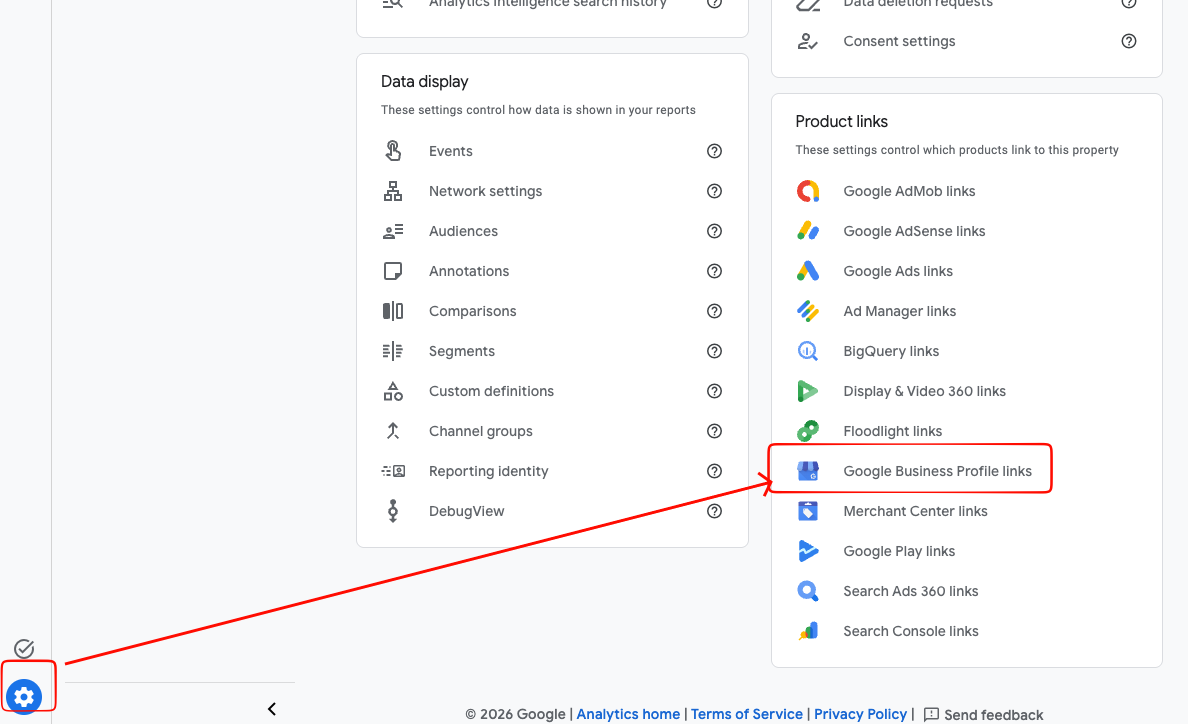The image size is (1188, 724).
Task: Click the Channel groups merge icon
Action: pos(392,431)
